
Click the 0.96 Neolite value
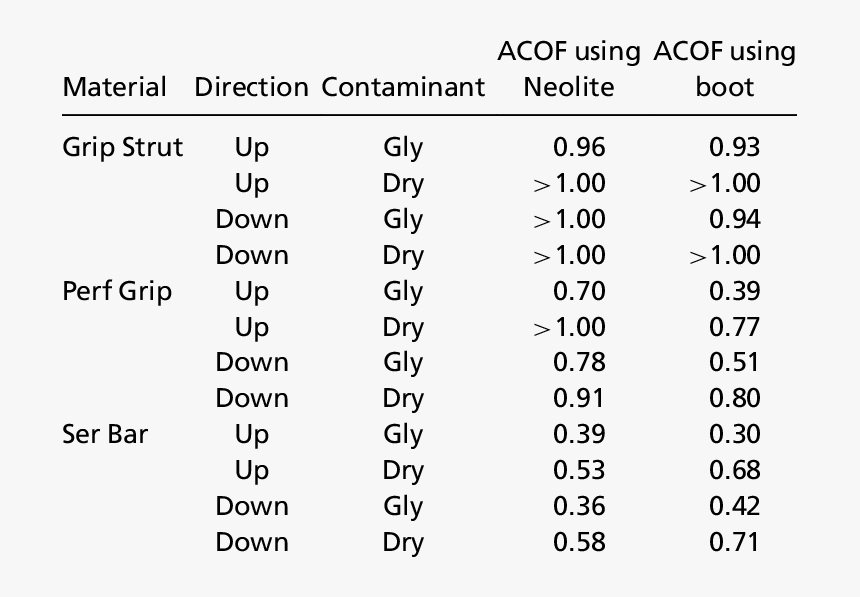(579, 147)
